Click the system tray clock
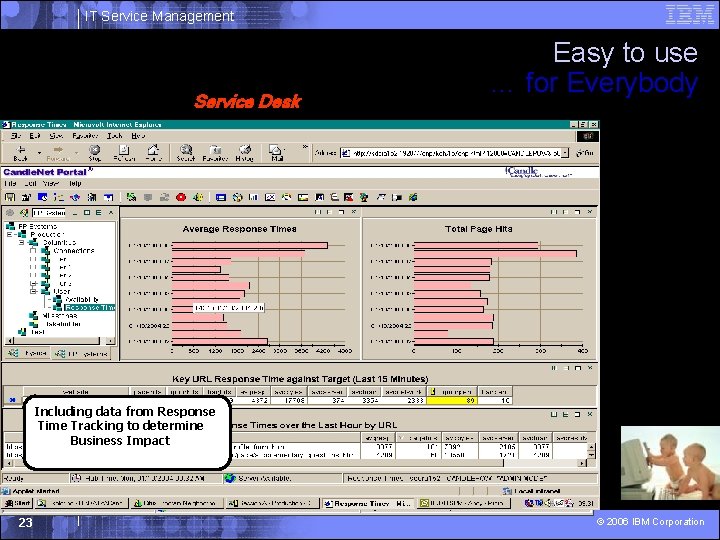 (585, 503)
